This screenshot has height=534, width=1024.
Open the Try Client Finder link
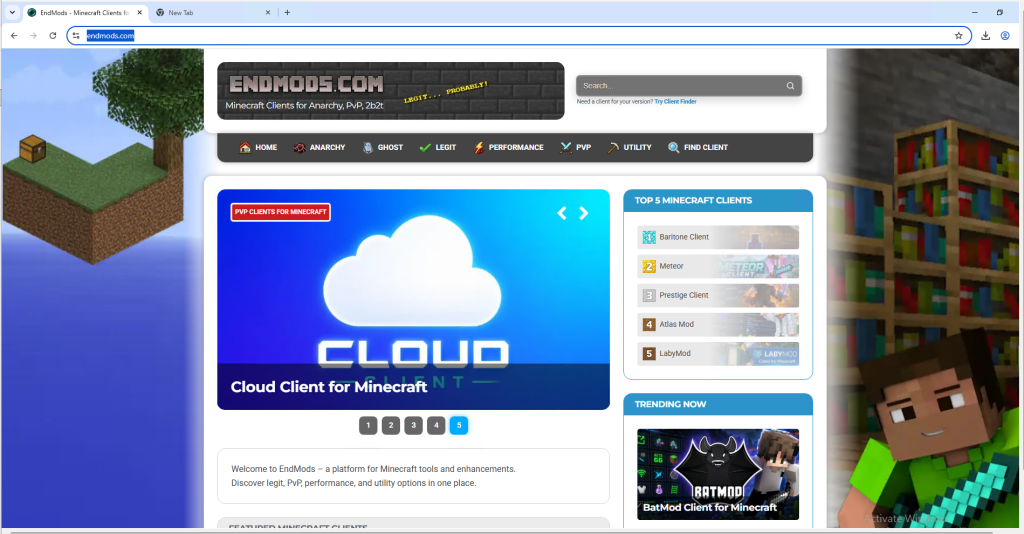click(x=675, y=102)
